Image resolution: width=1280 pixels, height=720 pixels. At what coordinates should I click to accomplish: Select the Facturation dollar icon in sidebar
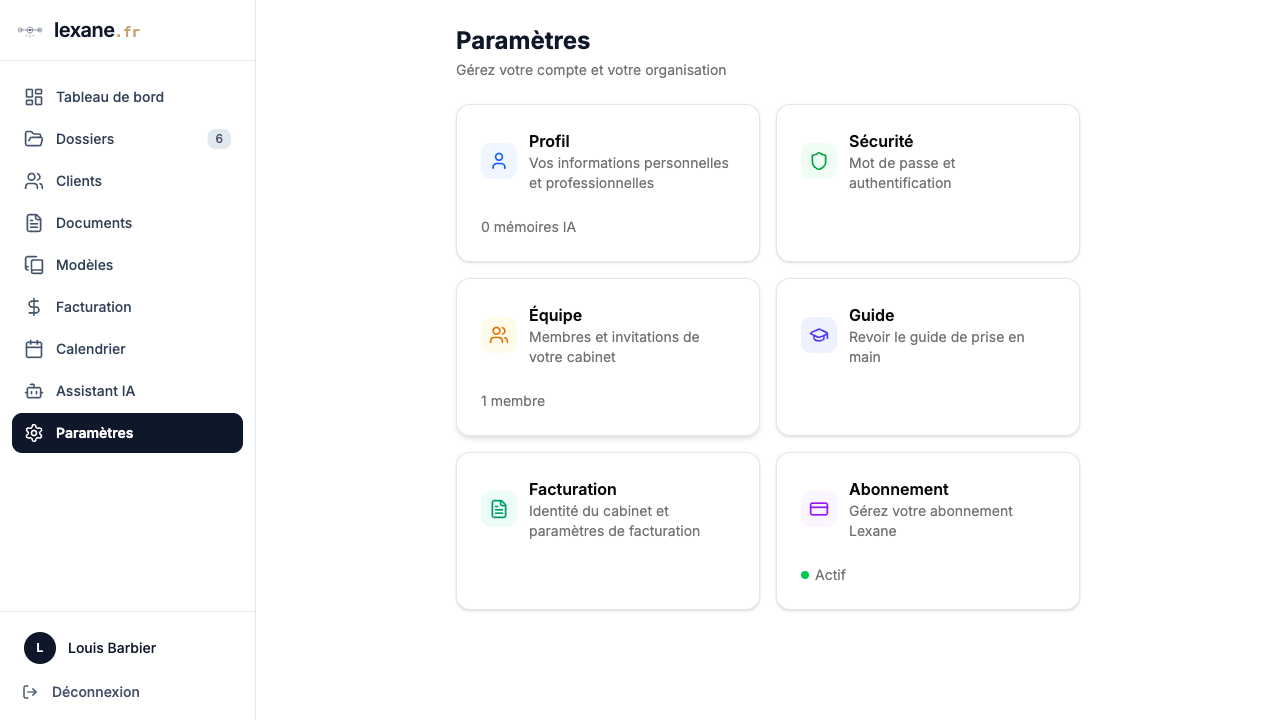click(33, 307)
